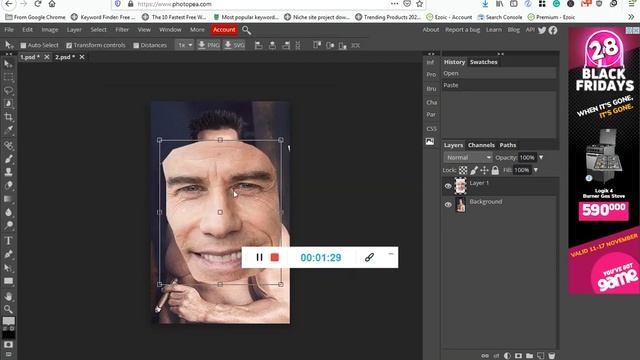Click the link layers icon
This screenshot has width=640, height=360.
tap(485, 356)
